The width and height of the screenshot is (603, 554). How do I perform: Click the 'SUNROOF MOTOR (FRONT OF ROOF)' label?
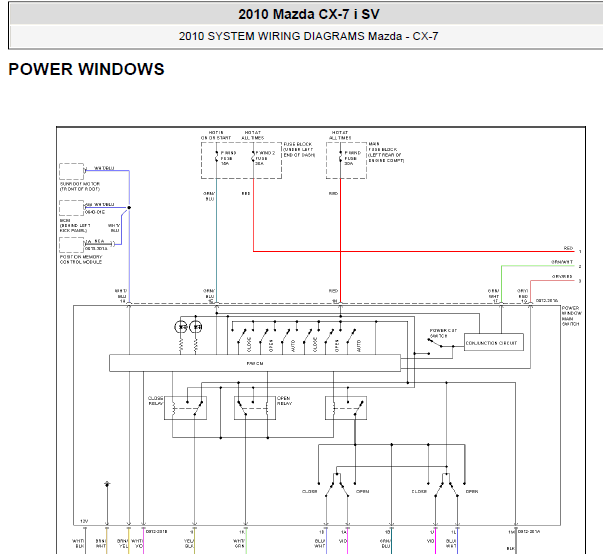coord(80,186)
